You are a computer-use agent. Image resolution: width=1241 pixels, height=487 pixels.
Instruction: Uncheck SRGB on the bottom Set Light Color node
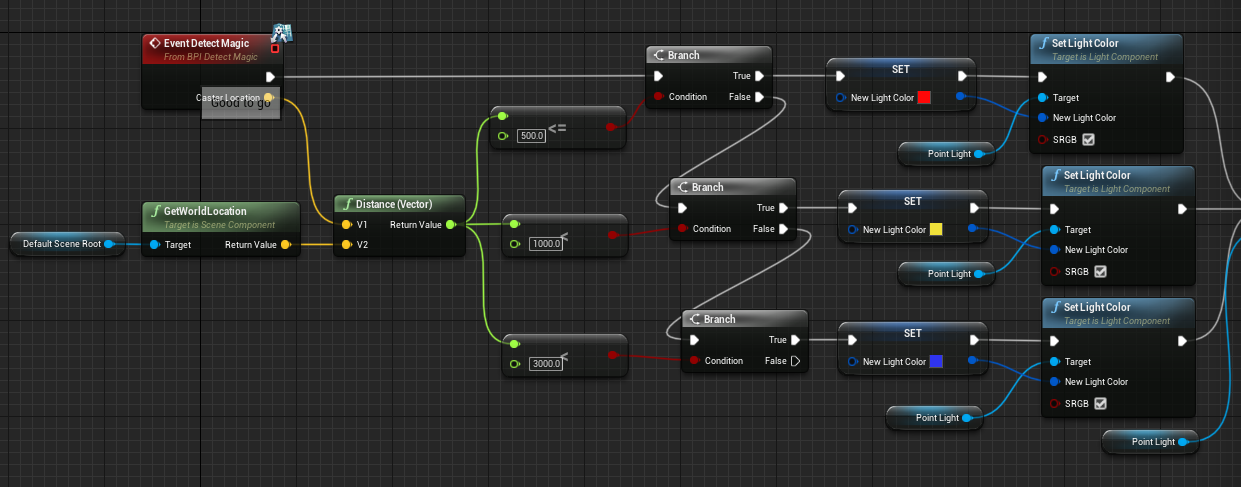1101,403
